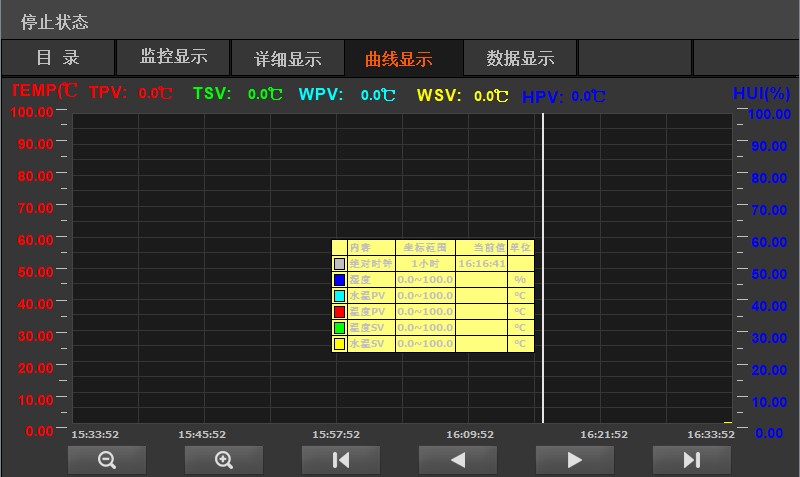Click the cyan 水温PV legend swatch
This screenshot has width=800, height=477.
(339, 296)
